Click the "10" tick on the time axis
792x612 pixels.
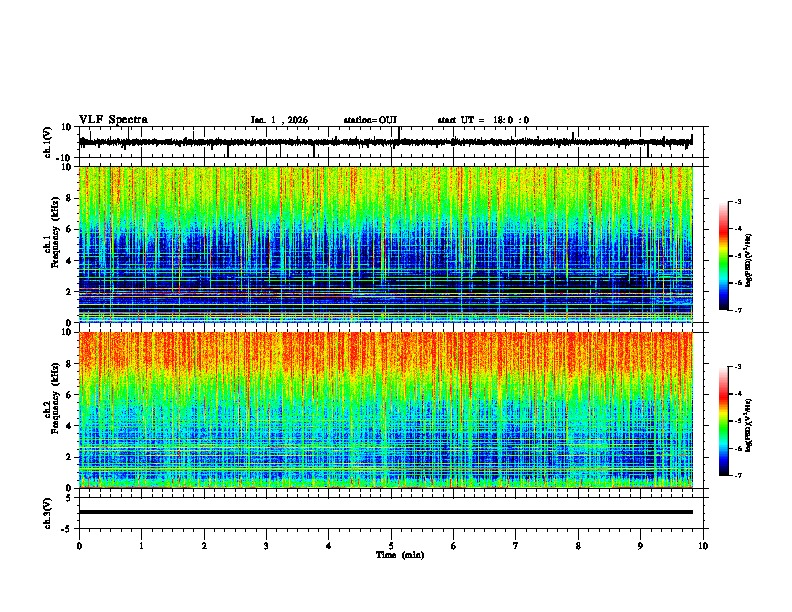coord(703,546)
